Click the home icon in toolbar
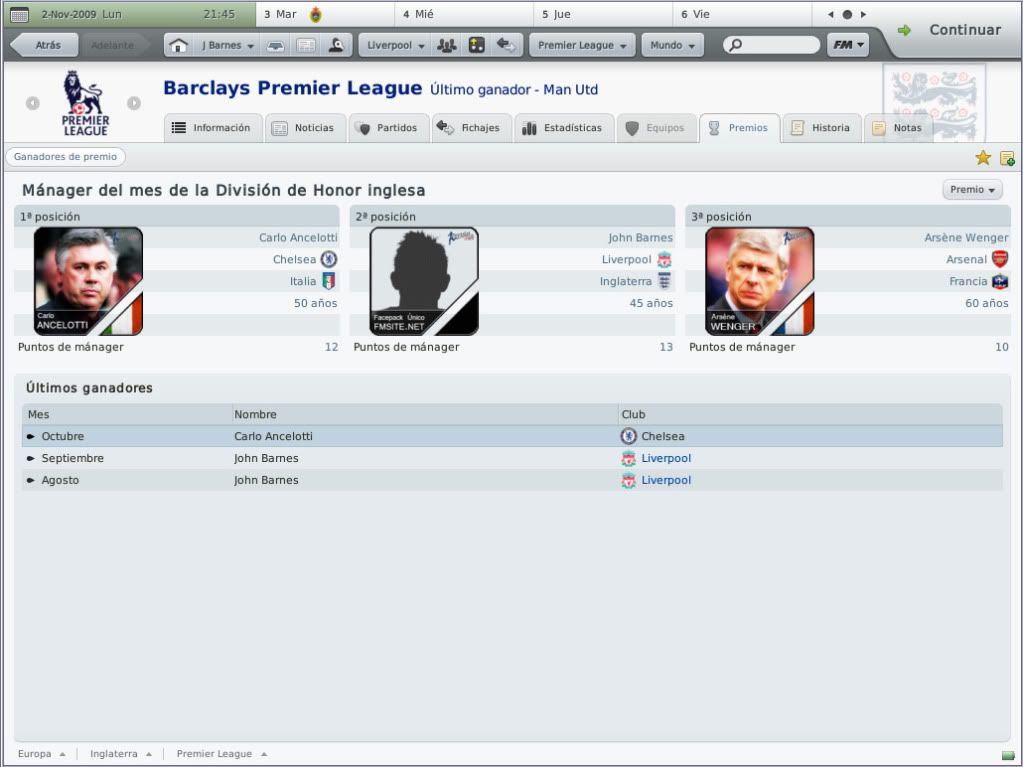This screenshot has width=1023, height=767. click(178, 45)
